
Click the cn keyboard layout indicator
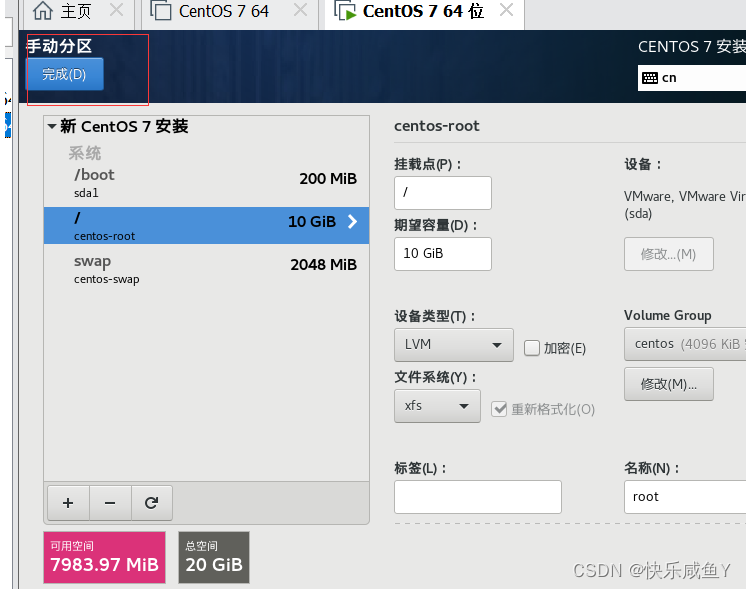tap(691, 78)
